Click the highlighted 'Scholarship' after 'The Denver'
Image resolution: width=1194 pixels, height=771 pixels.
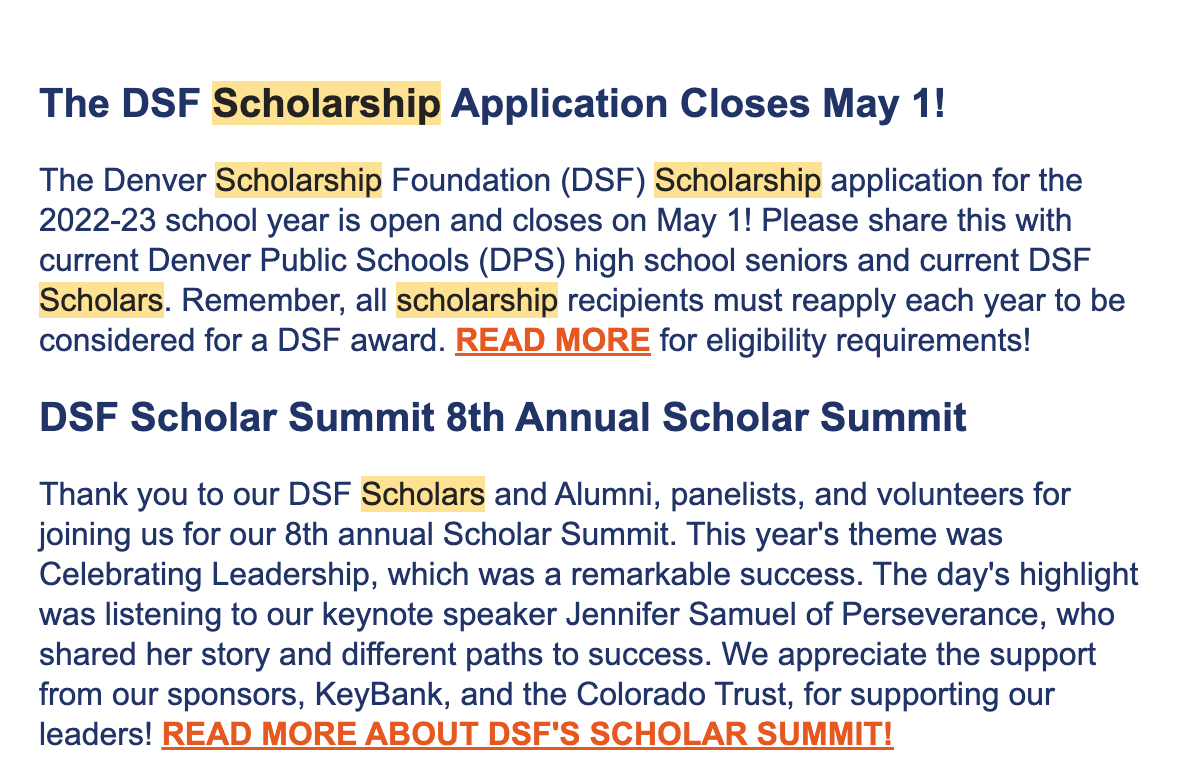coord(298,180)
